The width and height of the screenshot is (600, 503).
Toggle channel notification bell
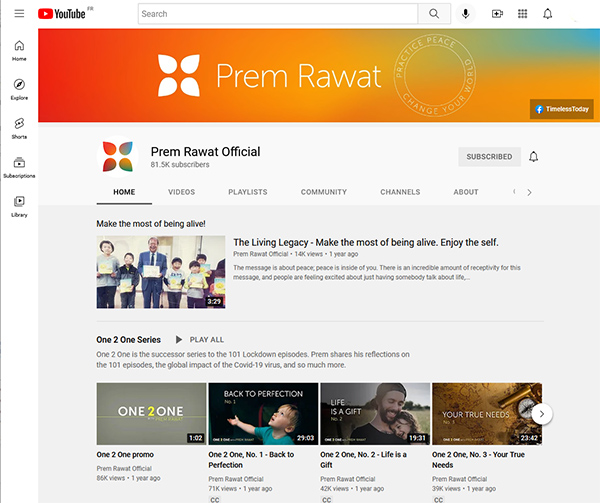(534, 157)
